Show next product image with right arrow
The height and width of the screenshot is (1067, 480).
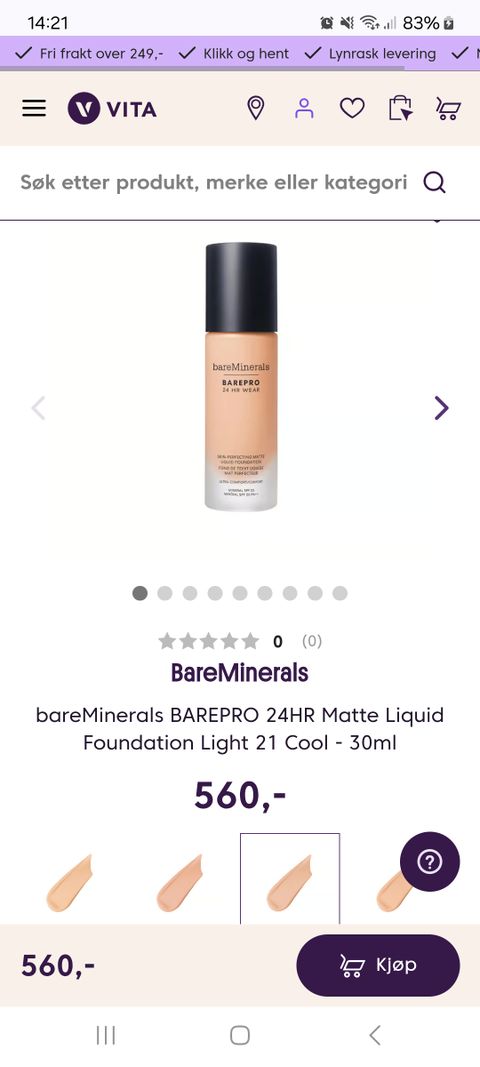[442, 408]
